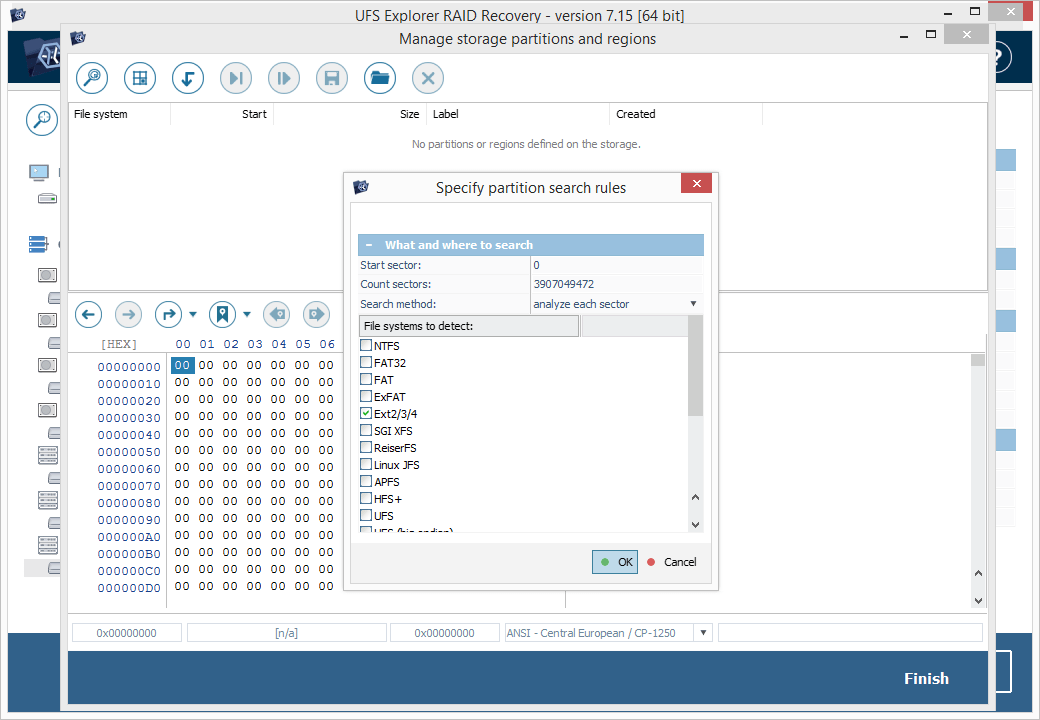1040x720 pixels.
Task: Click the hex viewer forward arrow icon
Action: coord(129,314)
